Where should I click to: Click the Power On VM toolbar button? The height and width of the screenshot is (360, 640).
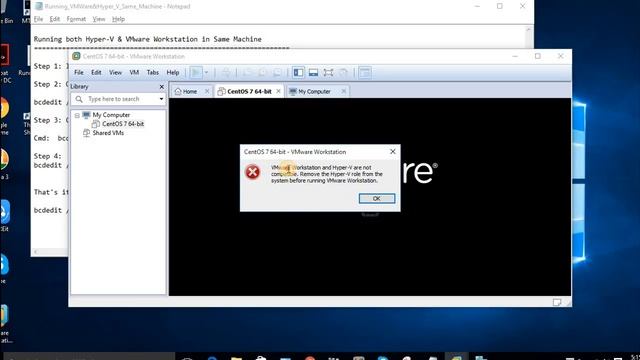(196, 73)
